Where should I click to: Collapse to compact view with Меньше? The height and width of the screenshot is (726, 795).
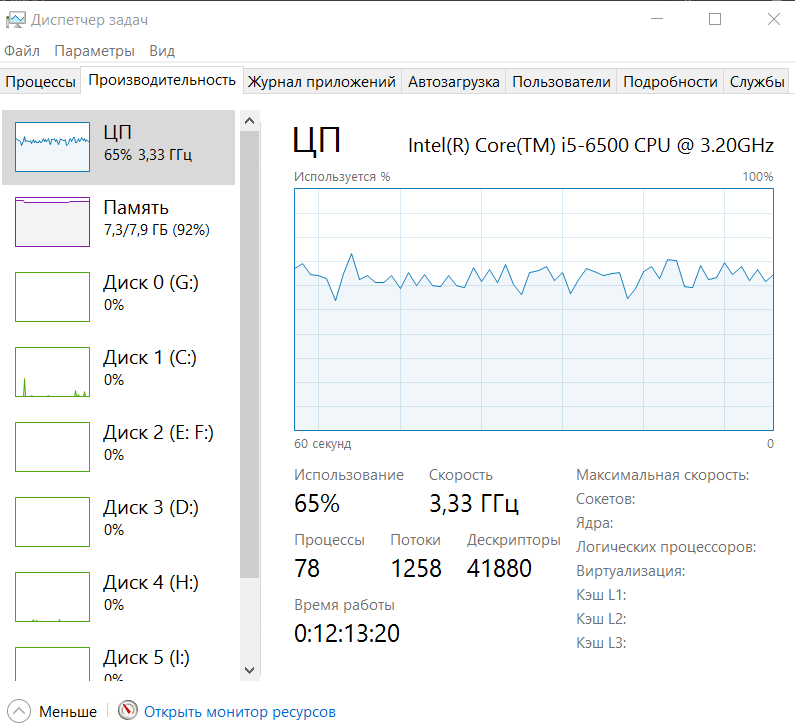[x=52, y=712]
